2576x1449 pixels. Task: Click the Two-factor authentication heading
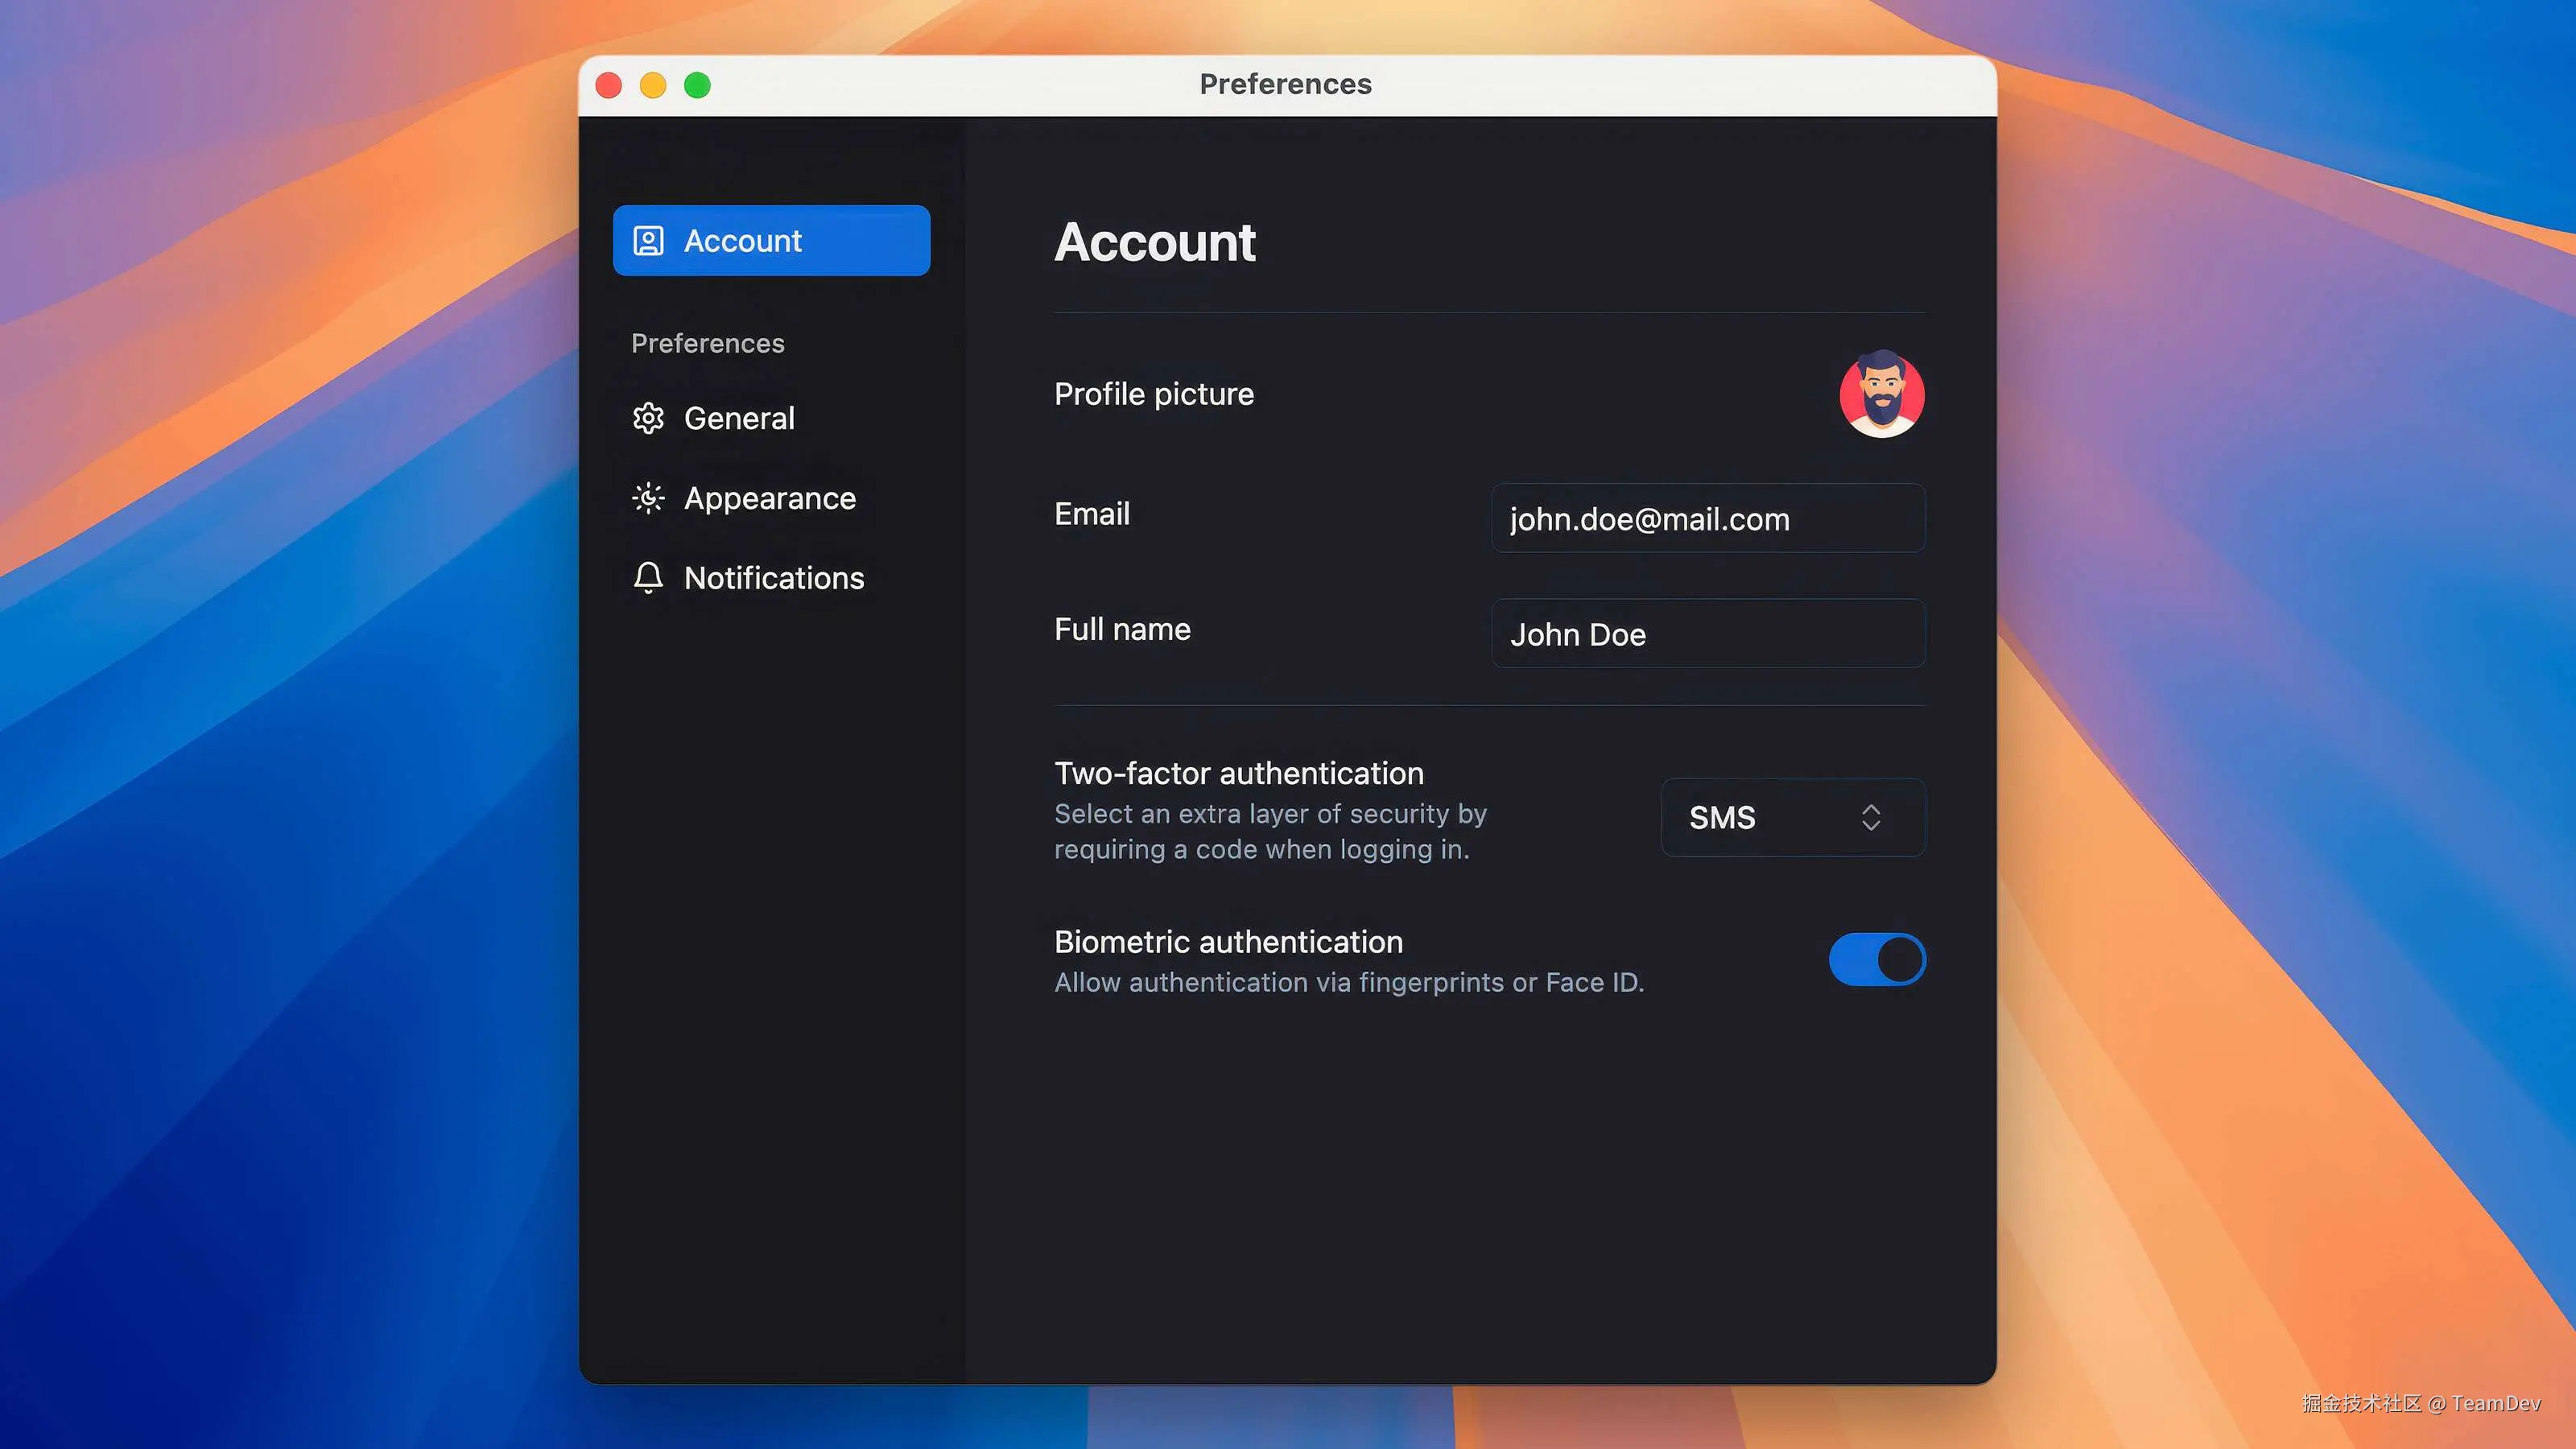pos(1238,773)
